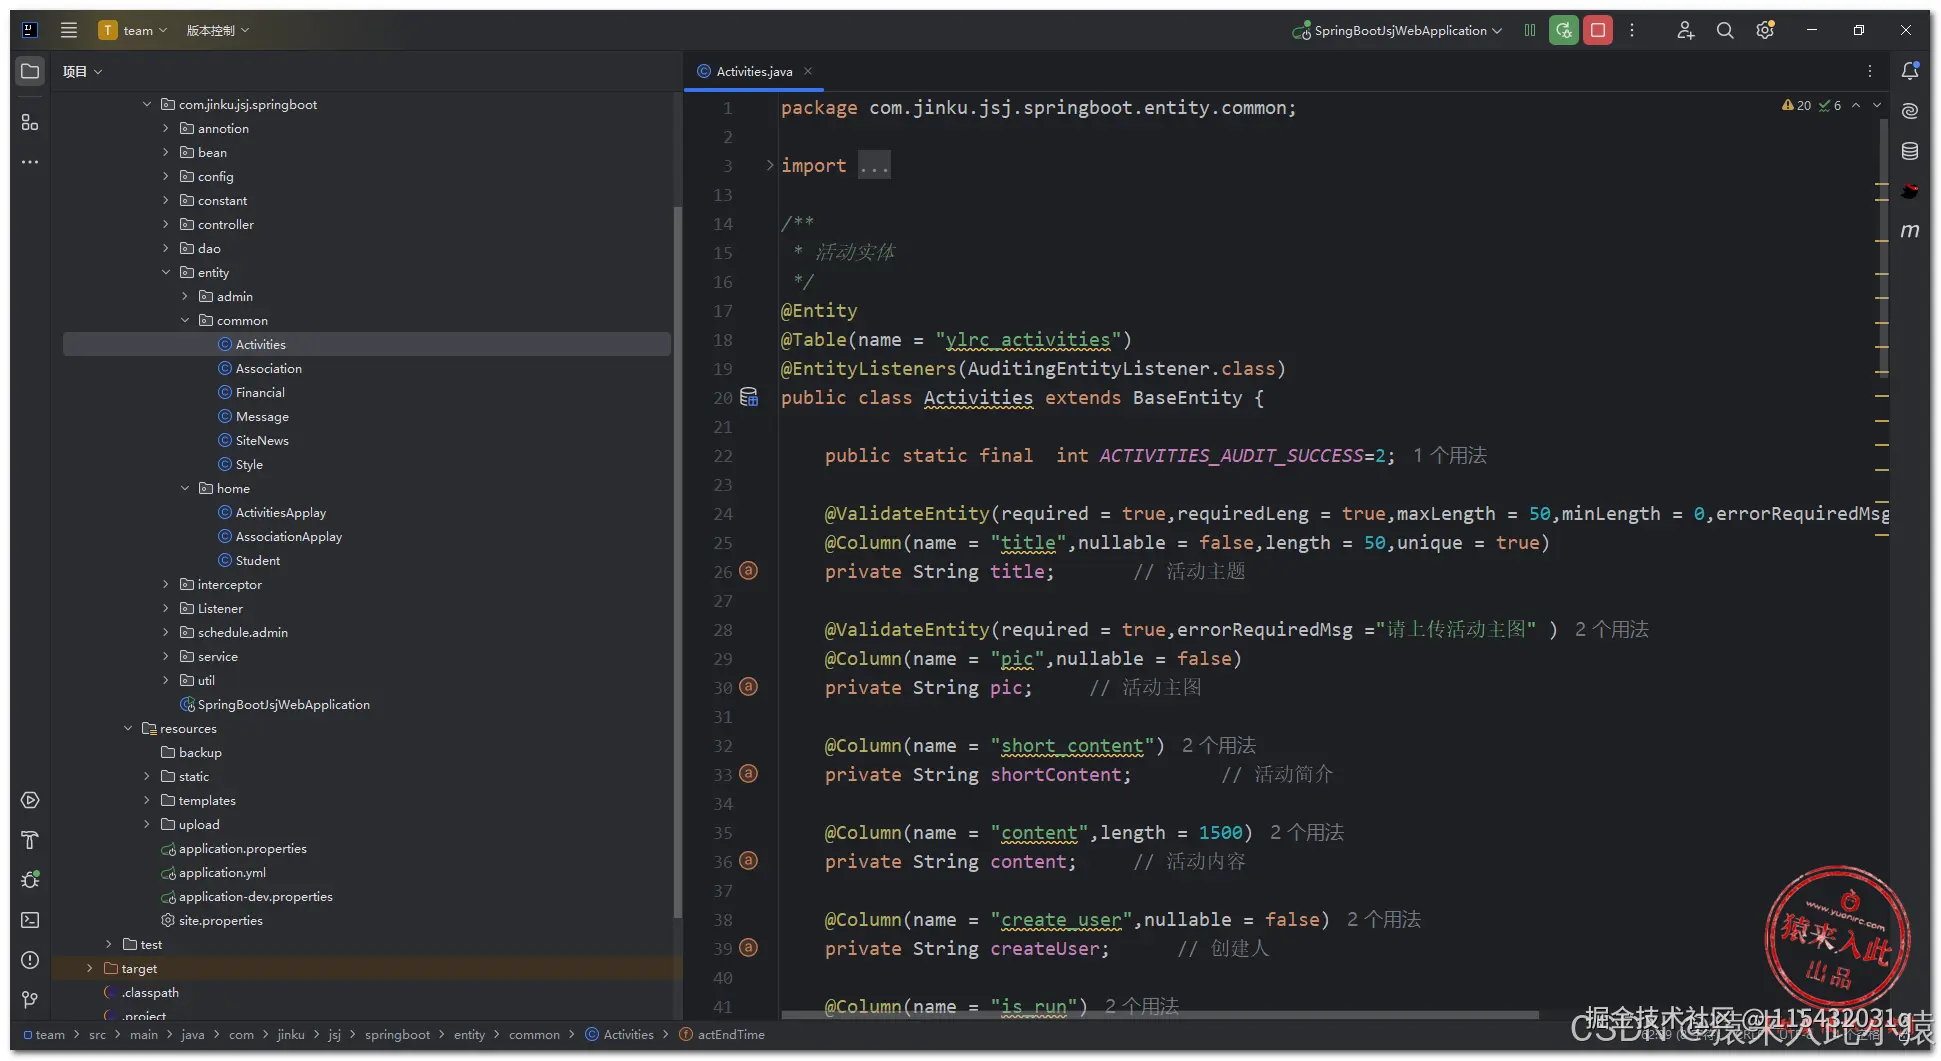1941x1061 pixels.
Task: Expand the controller package
Action: tap(166, 224)
